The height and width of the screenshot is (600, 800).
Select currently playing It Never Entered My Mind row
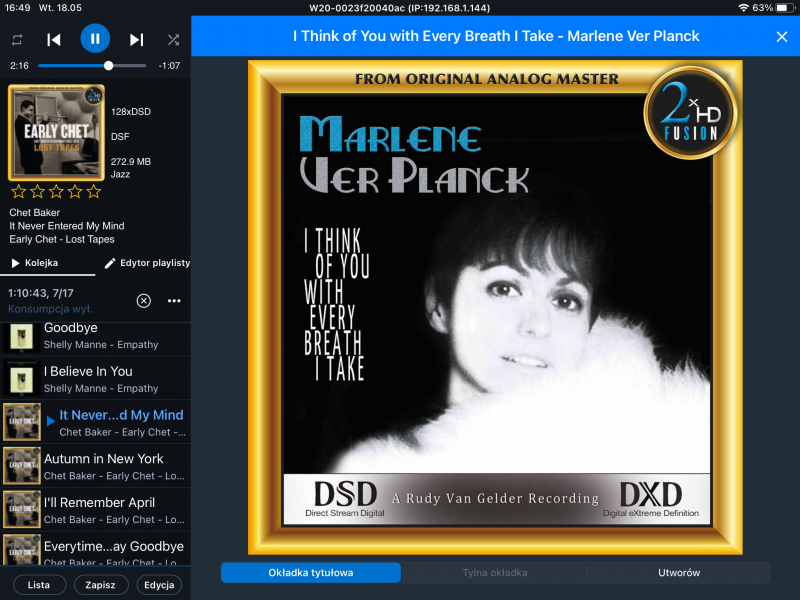click(x=95, y=422)
